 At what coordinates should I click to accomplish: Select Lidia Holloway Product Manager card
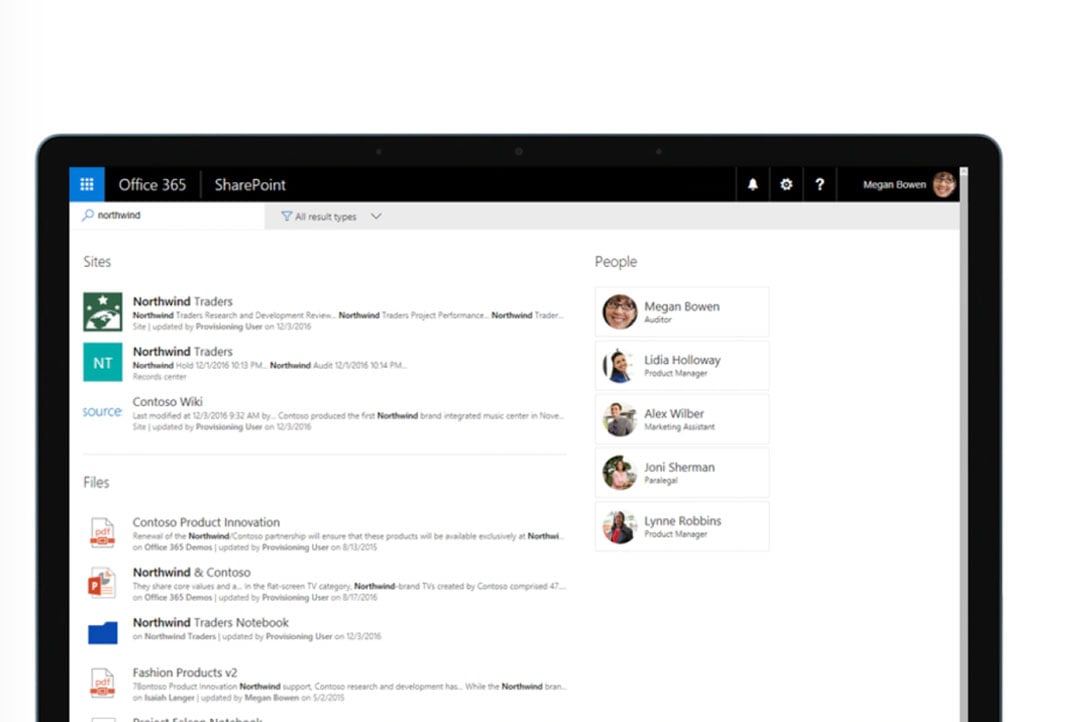pos(682,365)
